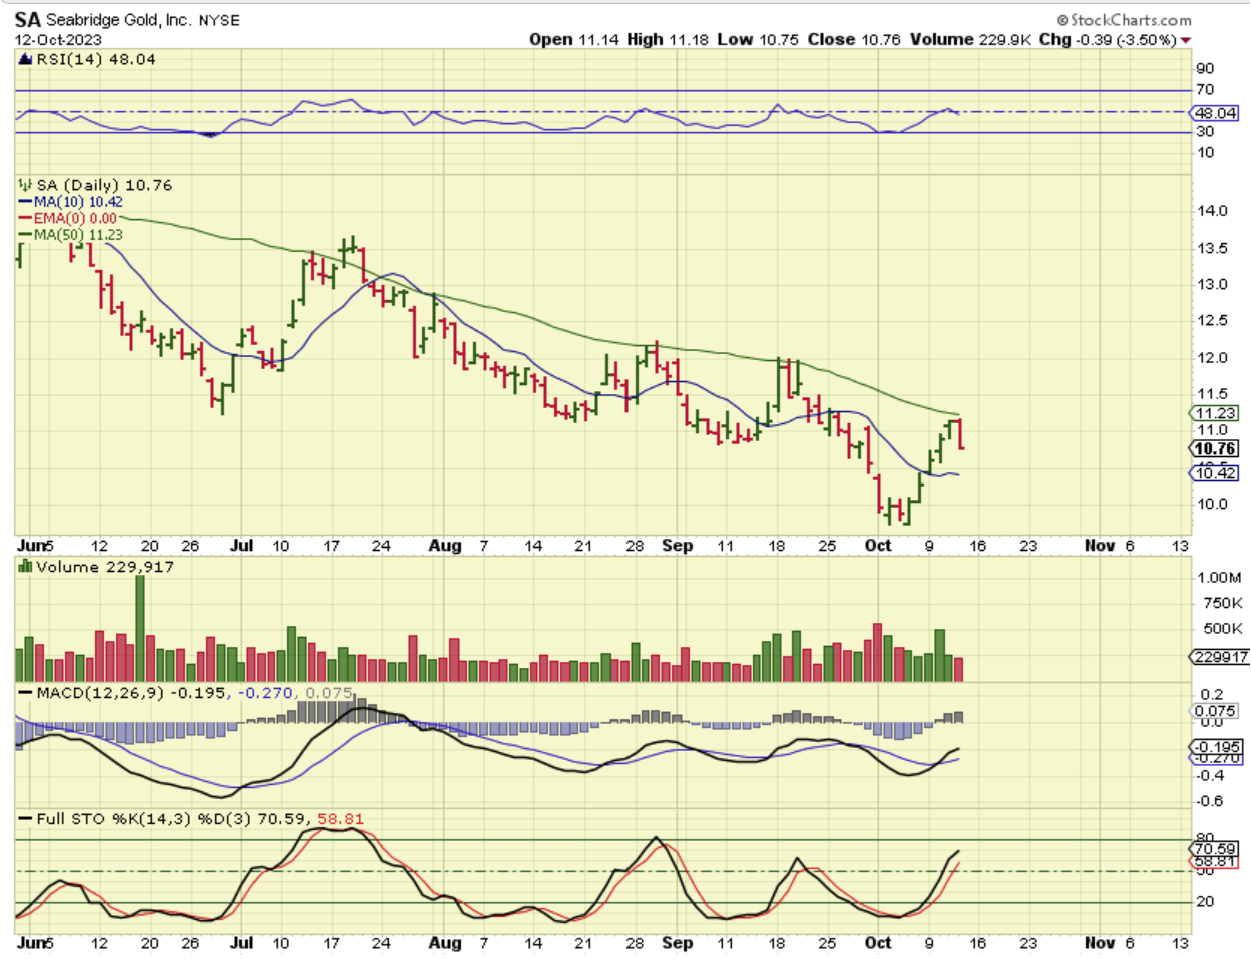
Task: Click the High 11.18 value
Action: [669, 40]
